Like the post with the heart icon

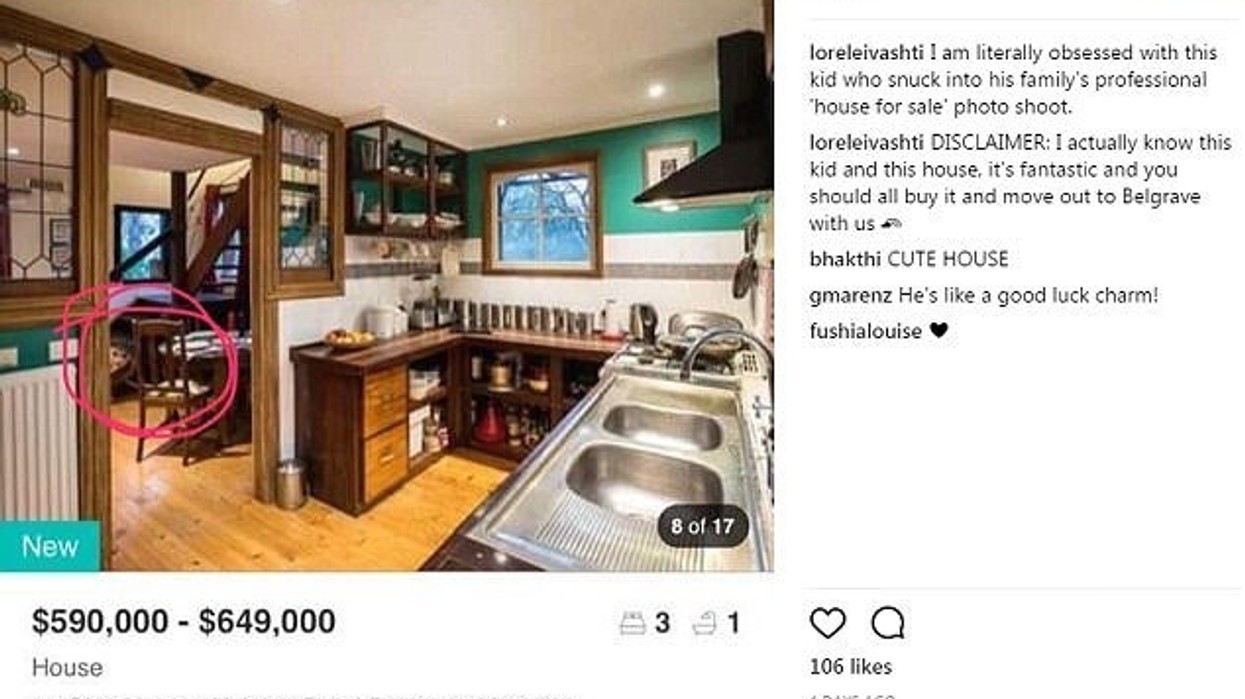click(x=827, y=623)
